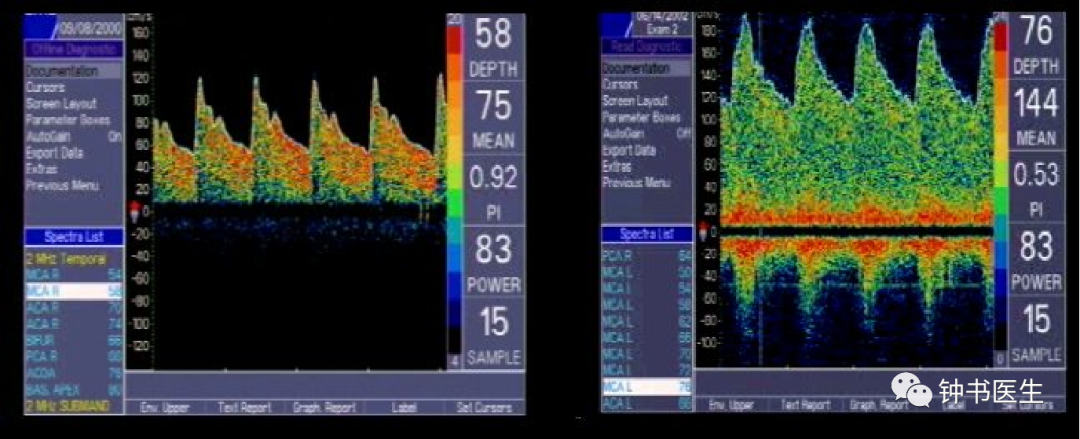Viewport: 1080px width, 439px height.
Task: Select BIFUR spectrum in the left Spectra List
Action: 72,340
